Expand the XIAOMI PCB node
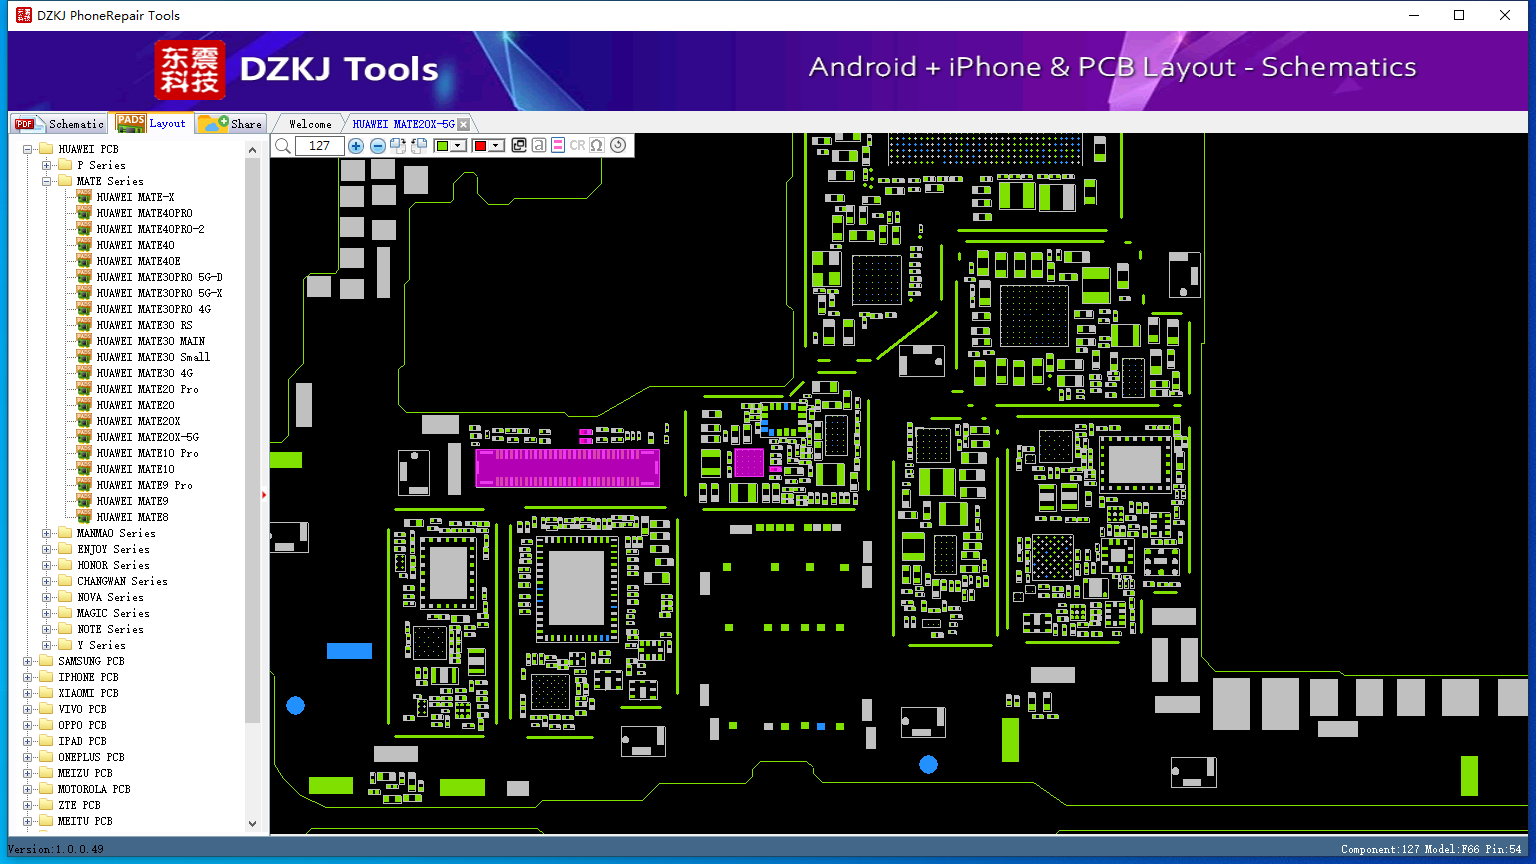 point(28,693)
